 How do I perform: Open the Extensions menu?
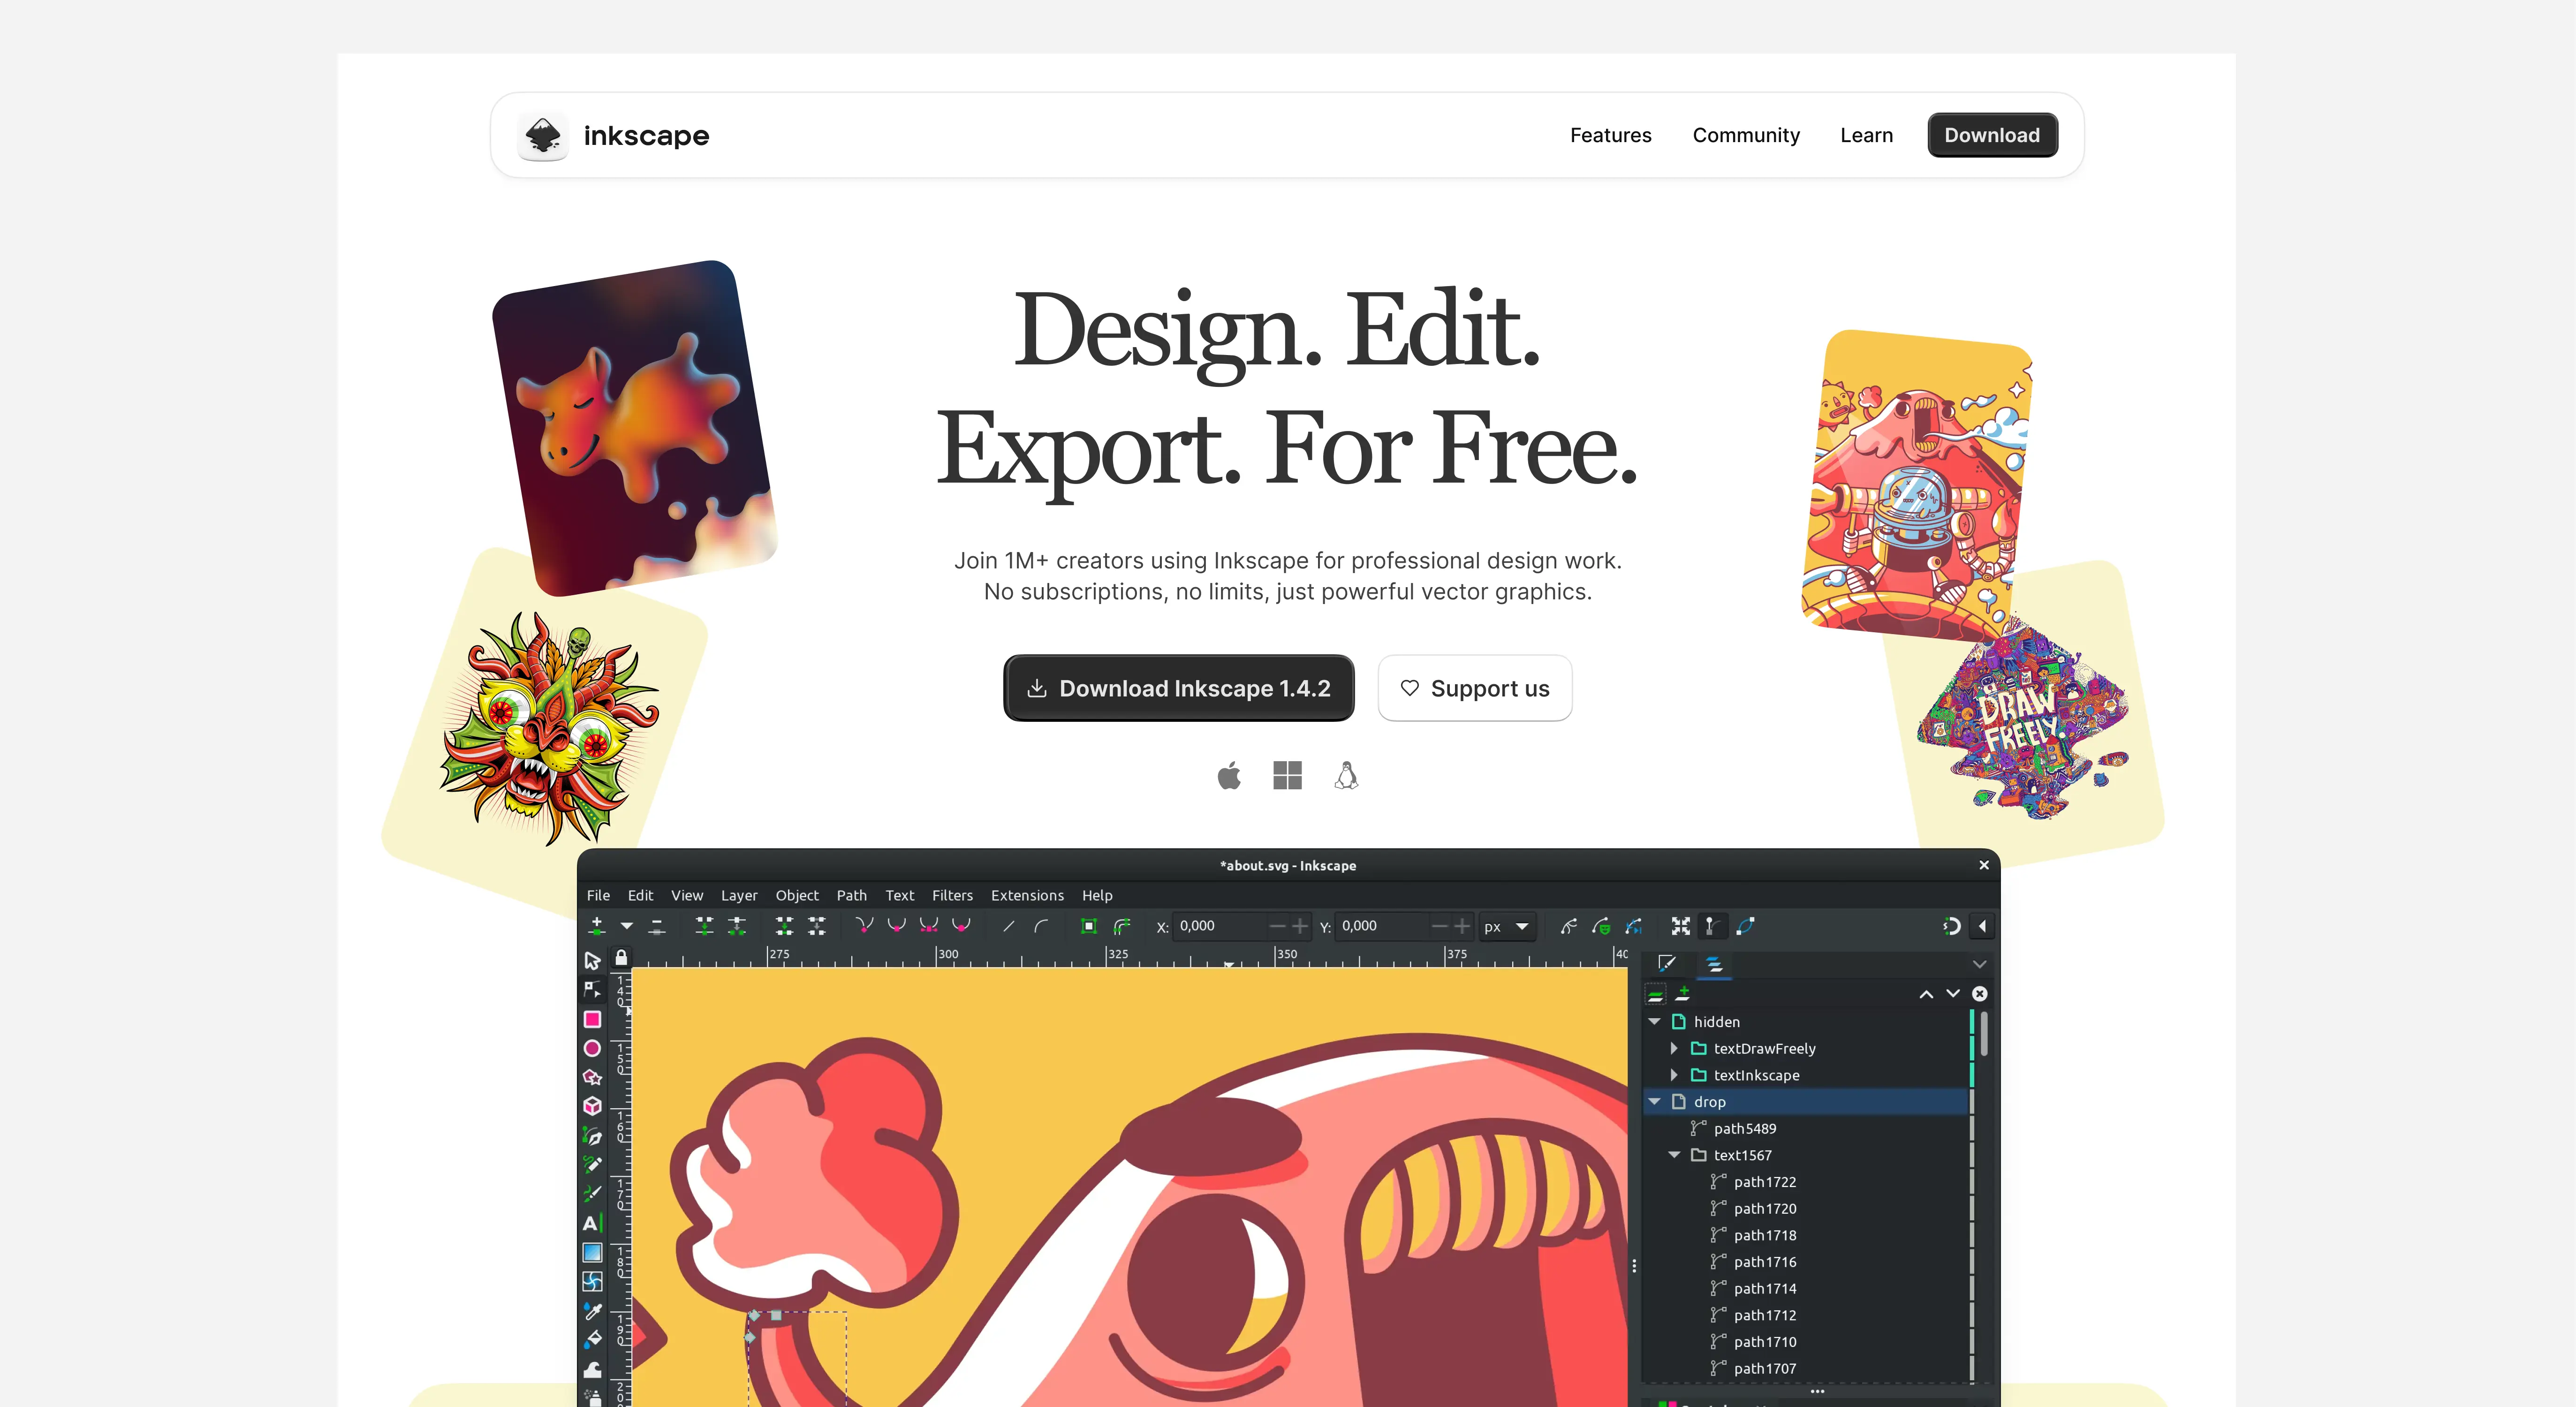tap(1027, 895)
